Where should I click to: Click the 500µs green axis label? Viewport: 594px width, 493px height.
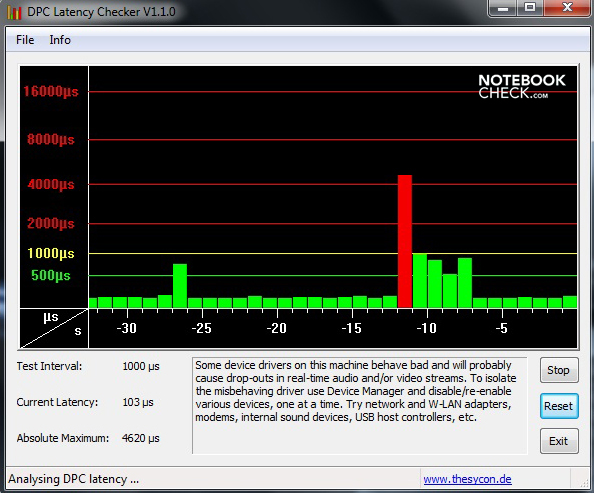click(51, 275)
